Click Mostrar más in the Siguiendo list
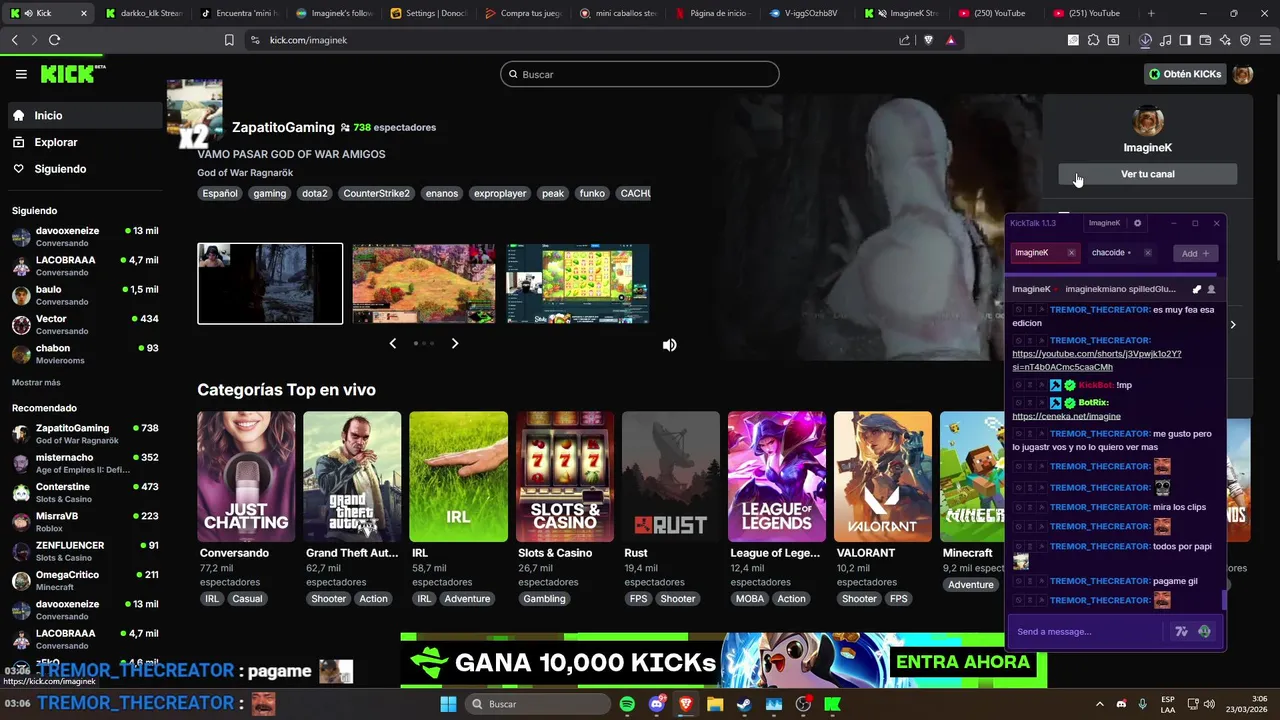The width and height of the screenshot is (1280, 720). pos(36,383)
